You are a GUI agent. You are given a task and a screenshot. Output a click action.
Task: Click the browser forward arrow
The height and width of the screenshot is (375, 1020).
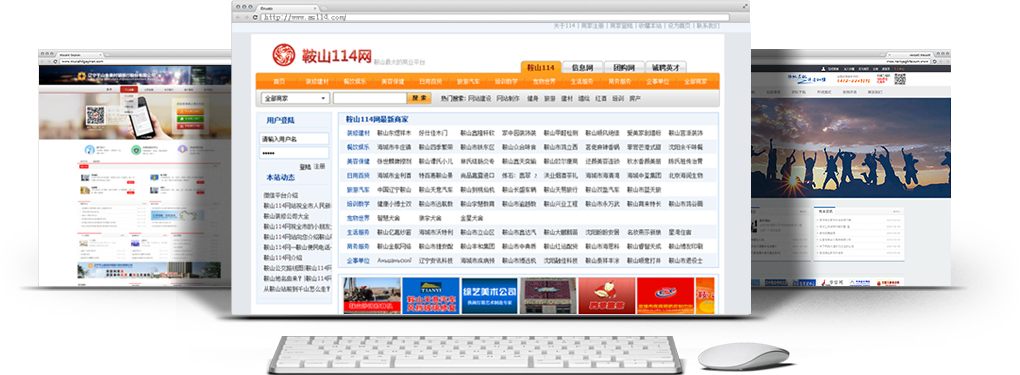[x=247, y=17]
